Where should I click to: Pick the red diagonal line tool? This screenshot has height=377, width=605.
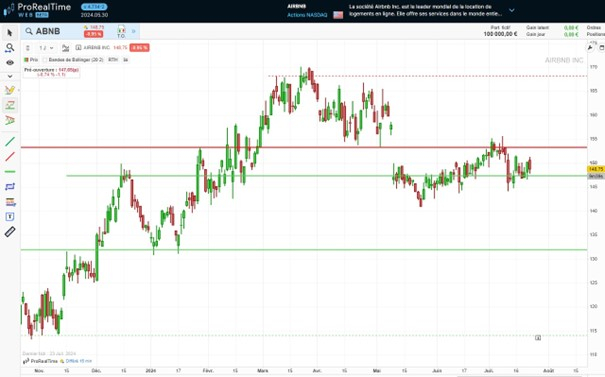[10, 157]
